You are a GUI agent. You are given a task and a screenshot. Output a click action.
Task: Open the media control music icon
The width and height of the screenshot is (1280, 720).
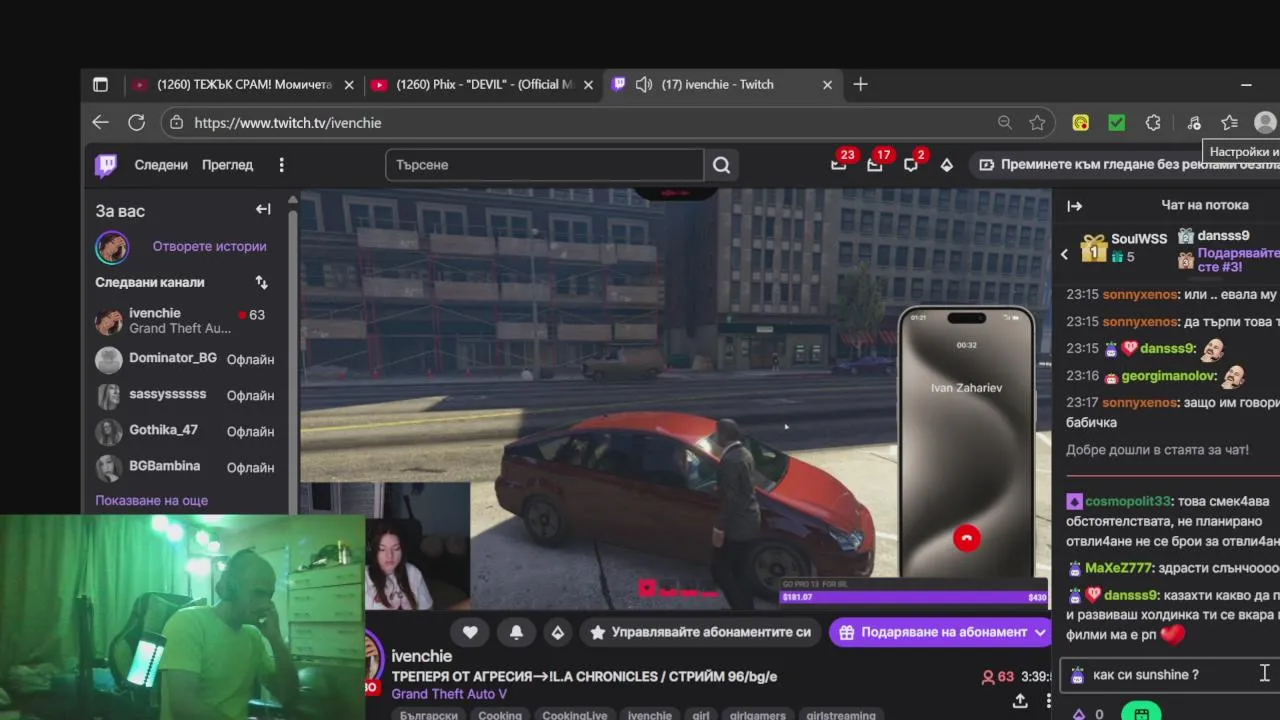(1194, 122)
